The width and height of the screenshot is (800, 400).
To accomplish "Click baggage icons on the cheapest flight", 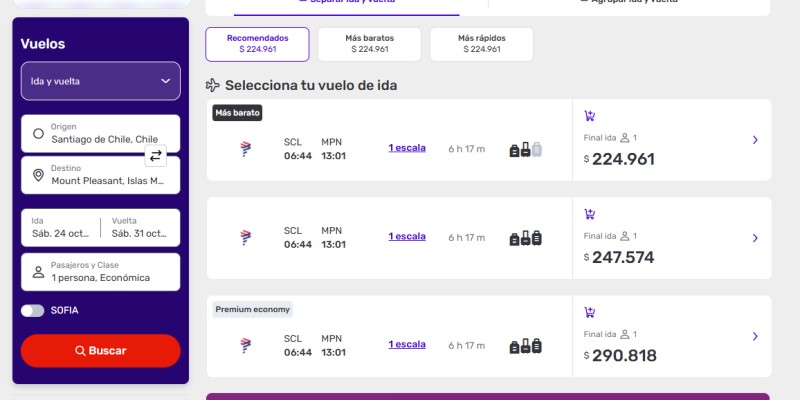I will (x=526, y=149).
